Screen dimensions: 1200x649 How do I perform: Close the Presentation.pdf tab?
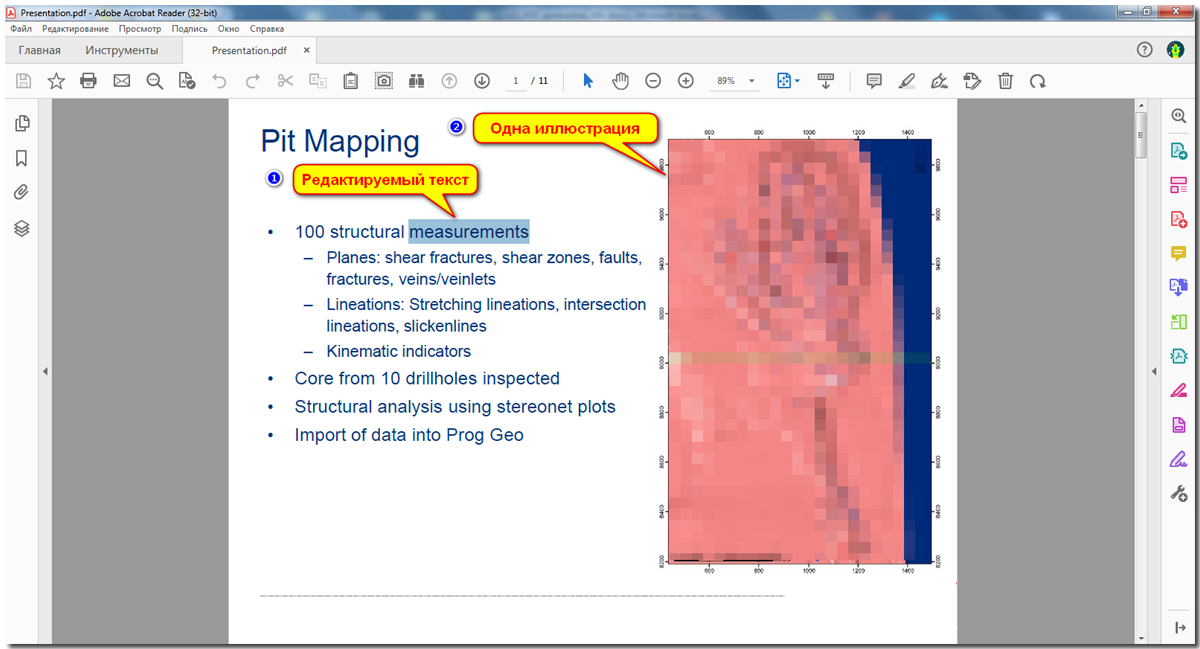pyautogui.click(x=307, y=50)
